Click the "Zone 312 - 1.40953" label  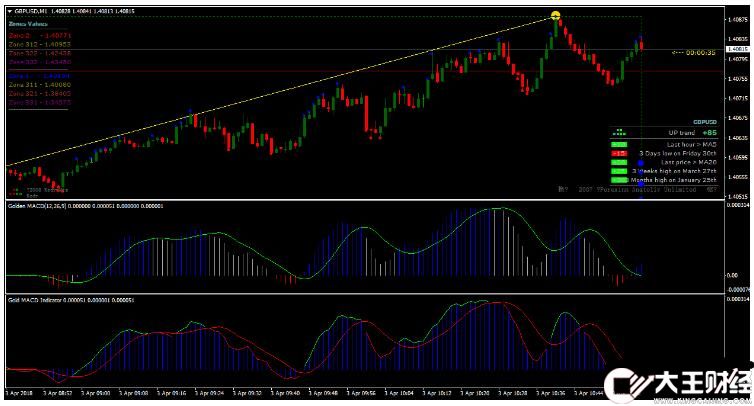[x=39, y=44]
